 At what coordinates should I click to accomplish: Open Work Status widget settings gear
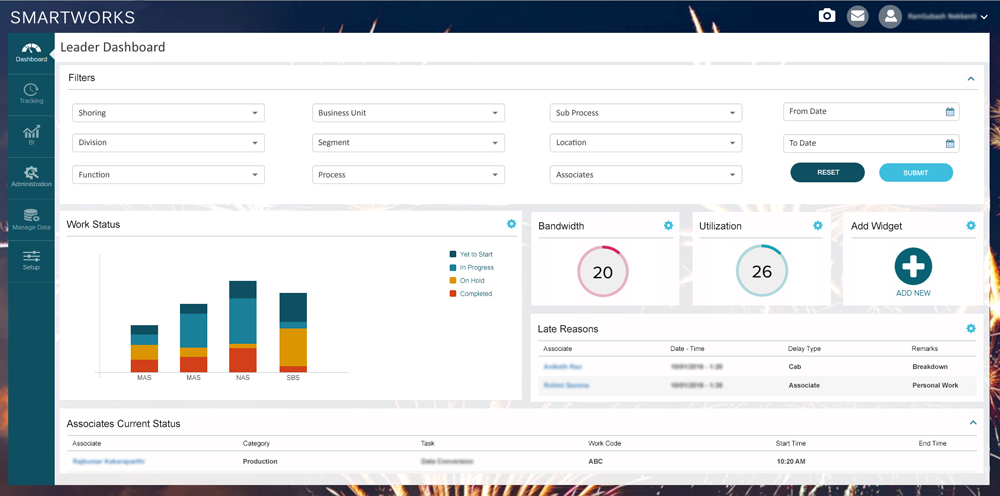tap(511, 224)
